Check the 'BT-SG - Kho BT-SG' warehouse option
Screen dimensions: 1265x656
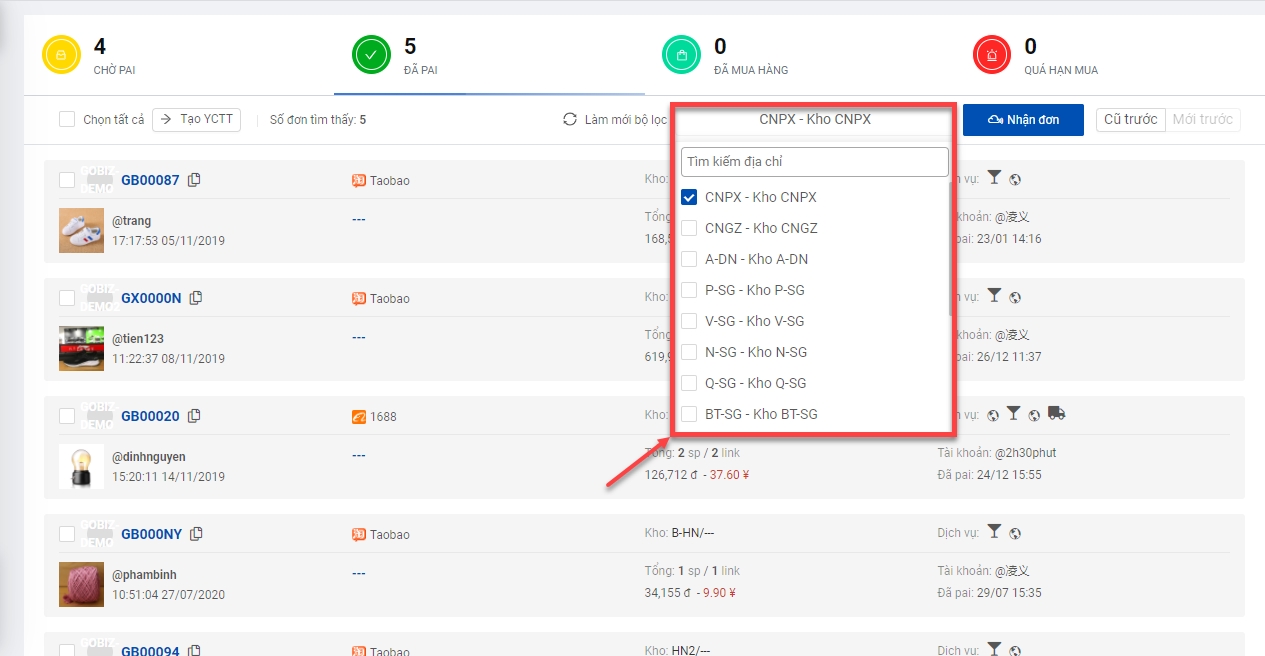point(689,415)
